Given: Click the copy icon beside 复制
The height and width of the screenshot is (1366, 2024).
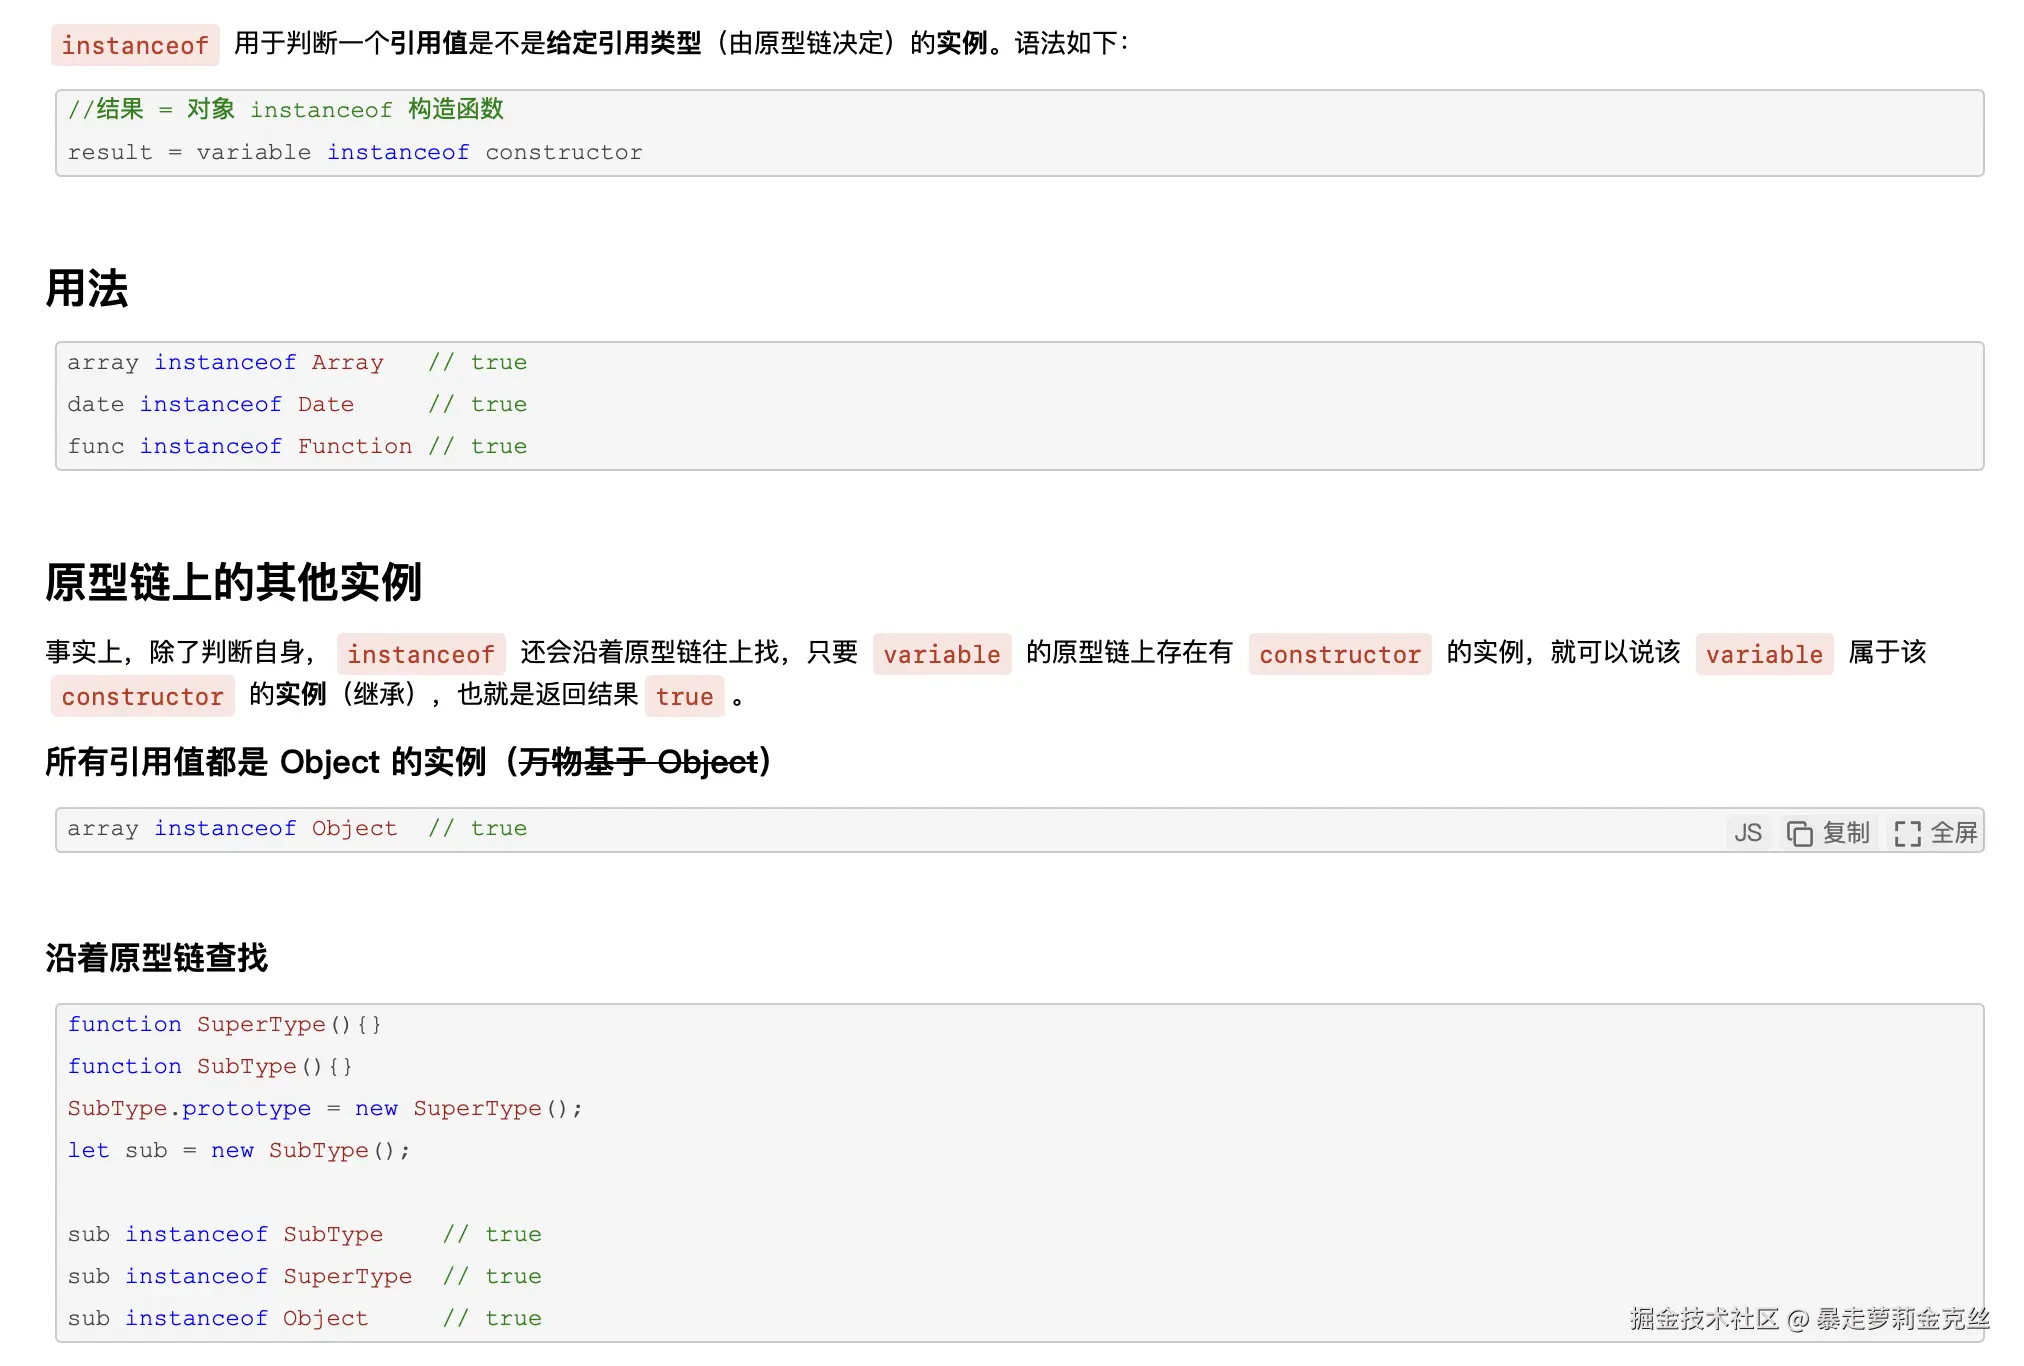Looking at the screenshot, I should pos(1799,833).
